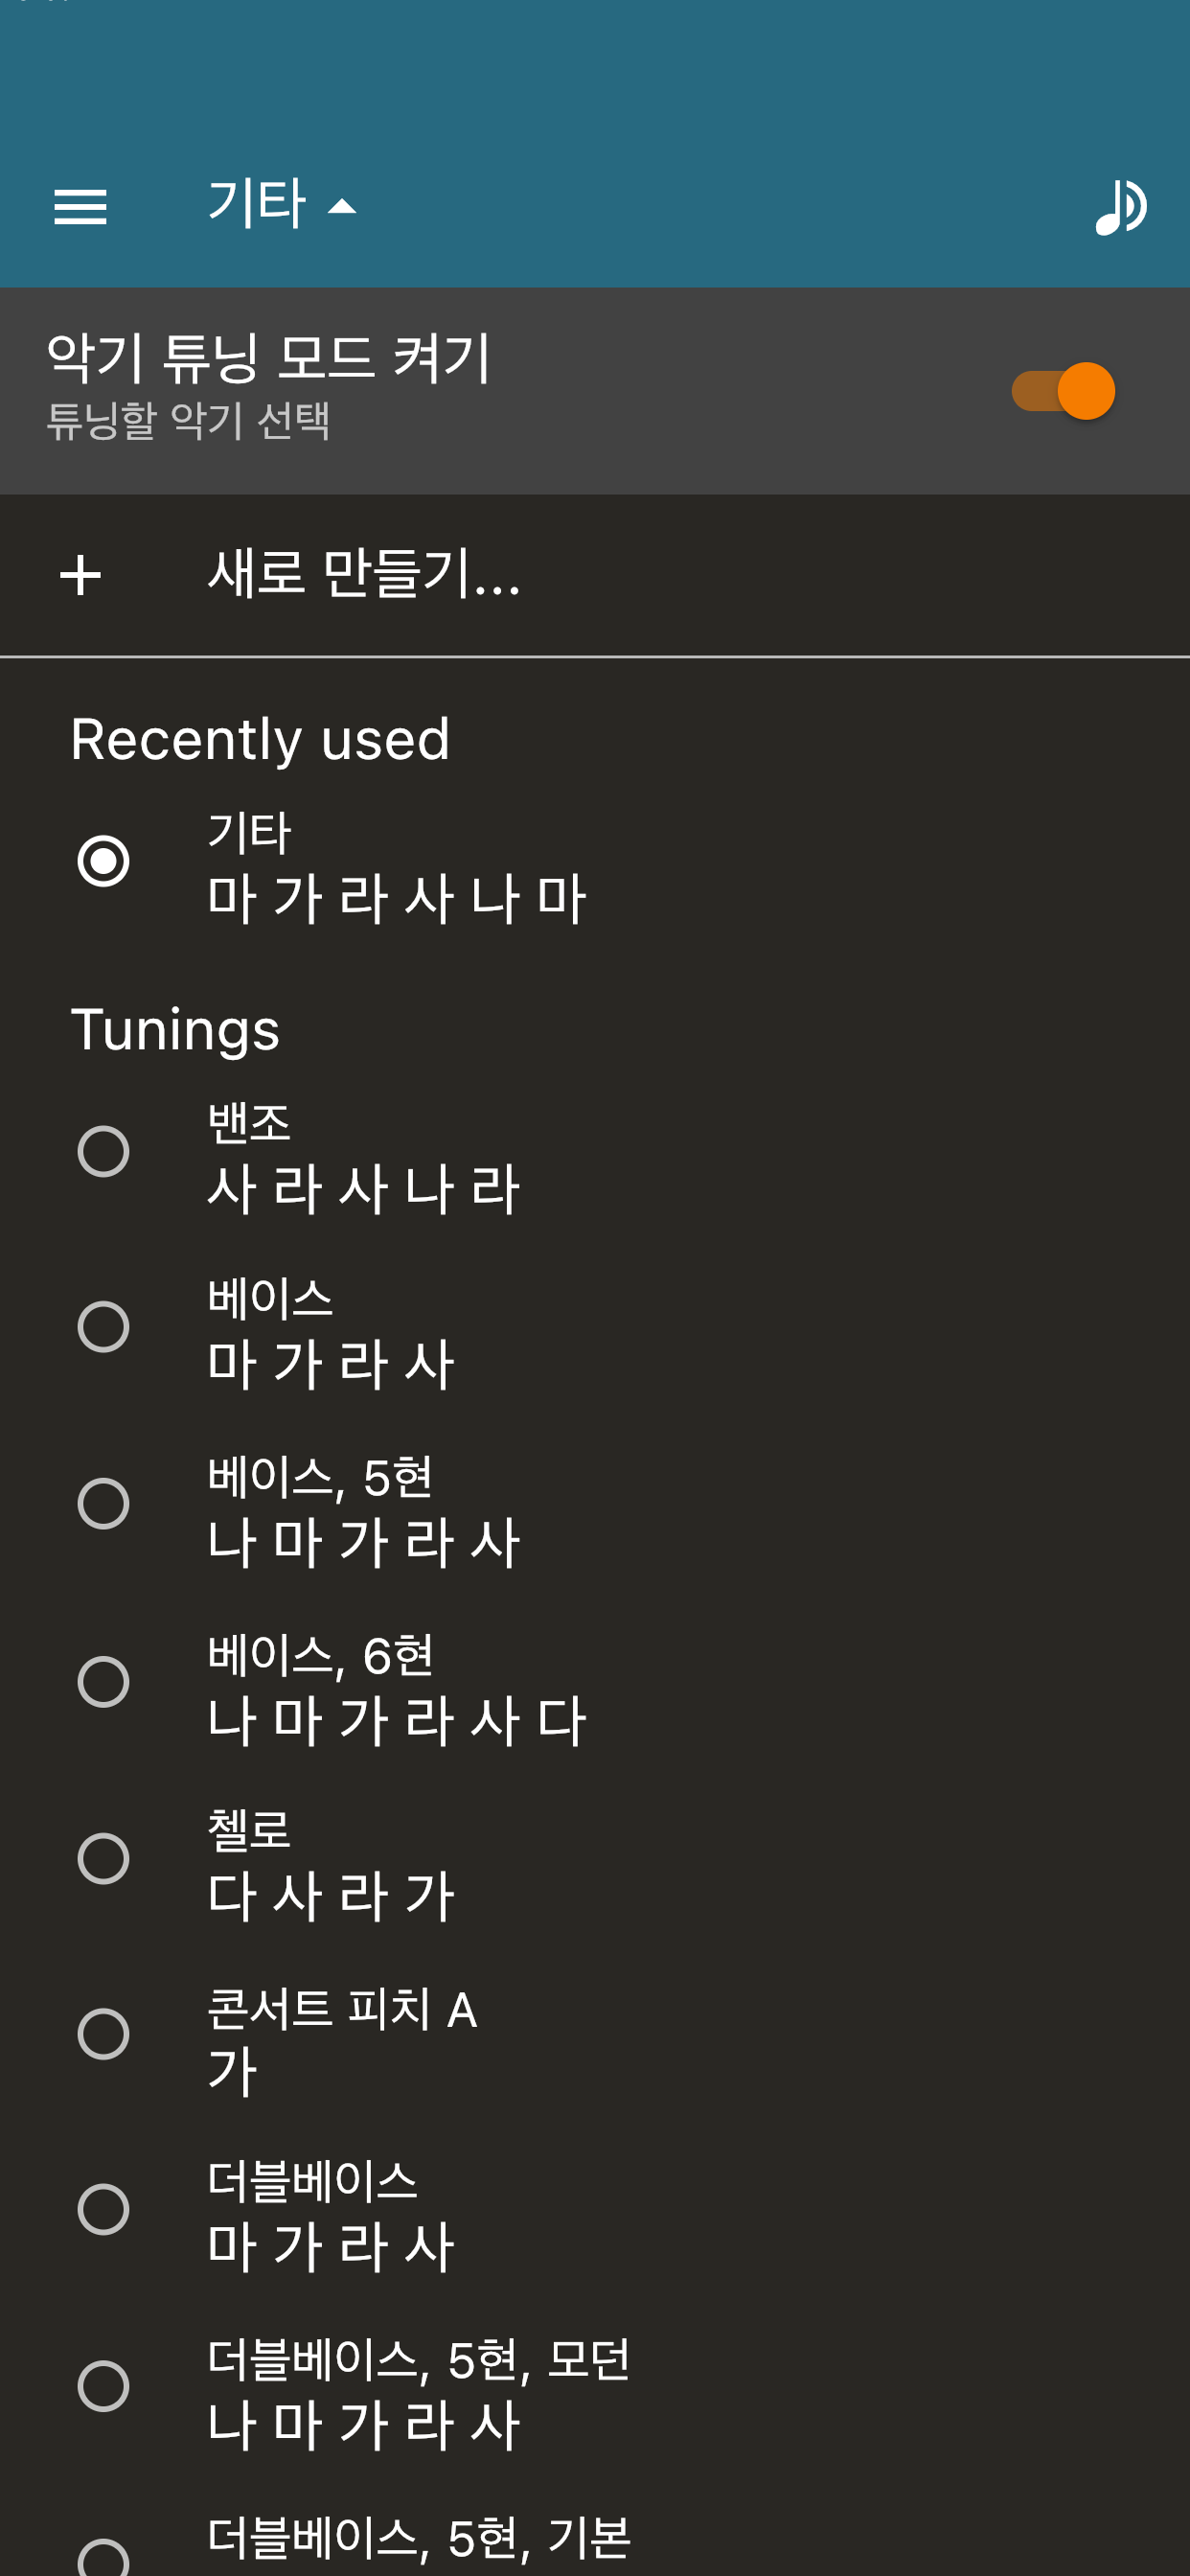Choose the 더블베이스, 5현, 모던 tuning

point(104,2387)
